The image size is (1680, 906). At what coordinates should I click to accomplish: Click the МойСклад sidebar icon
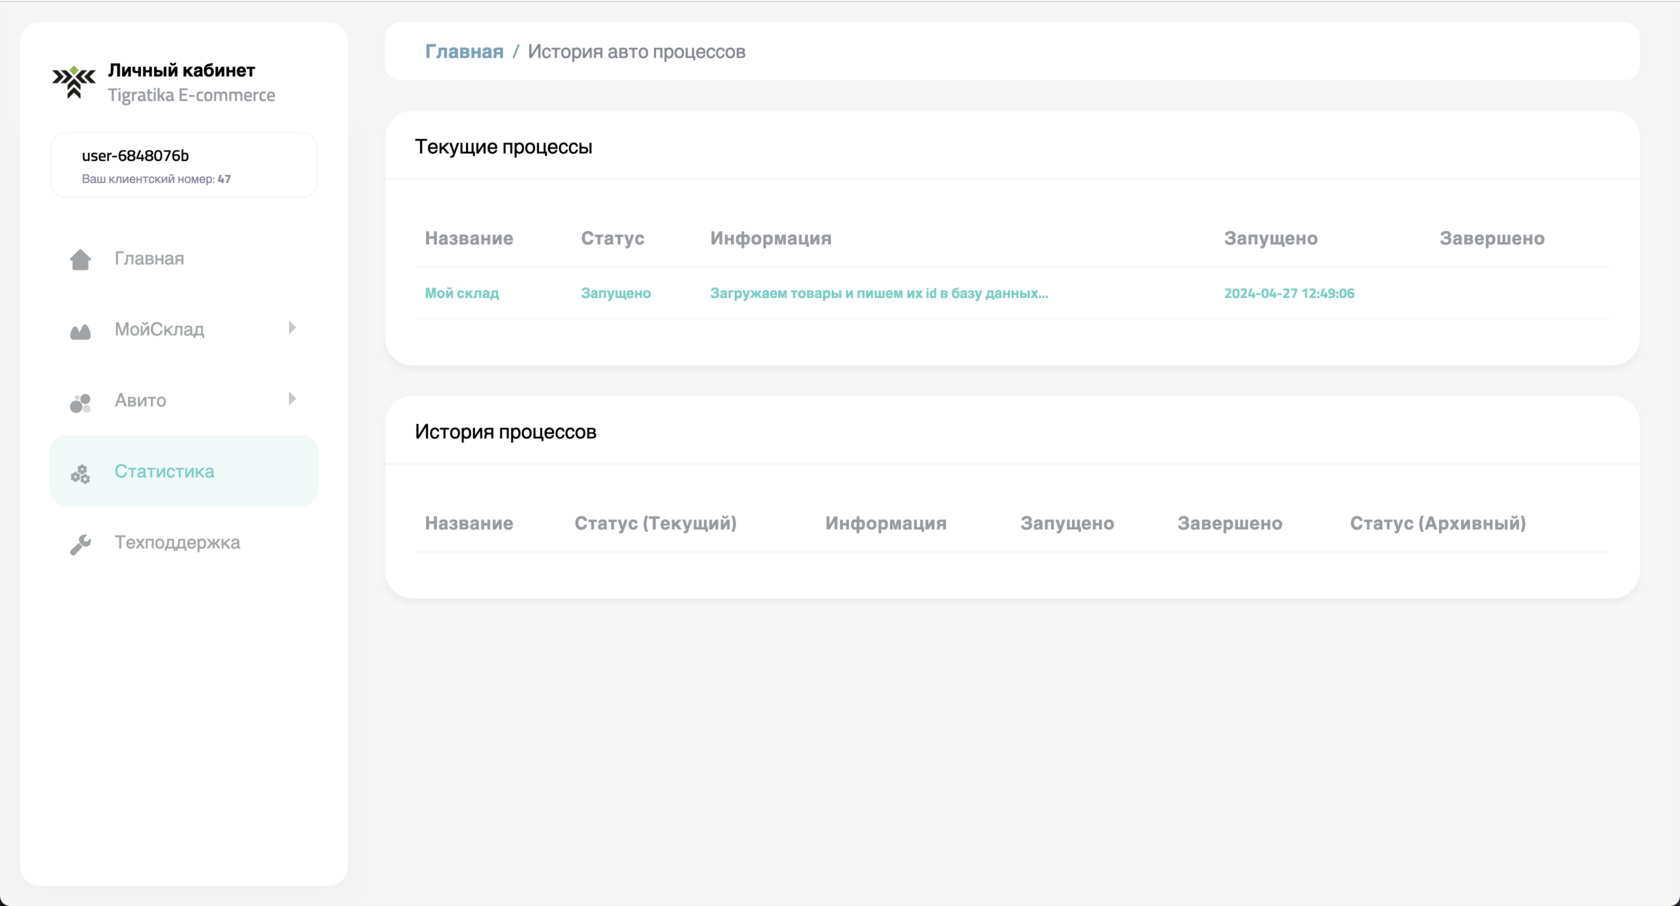click(80, 331)
